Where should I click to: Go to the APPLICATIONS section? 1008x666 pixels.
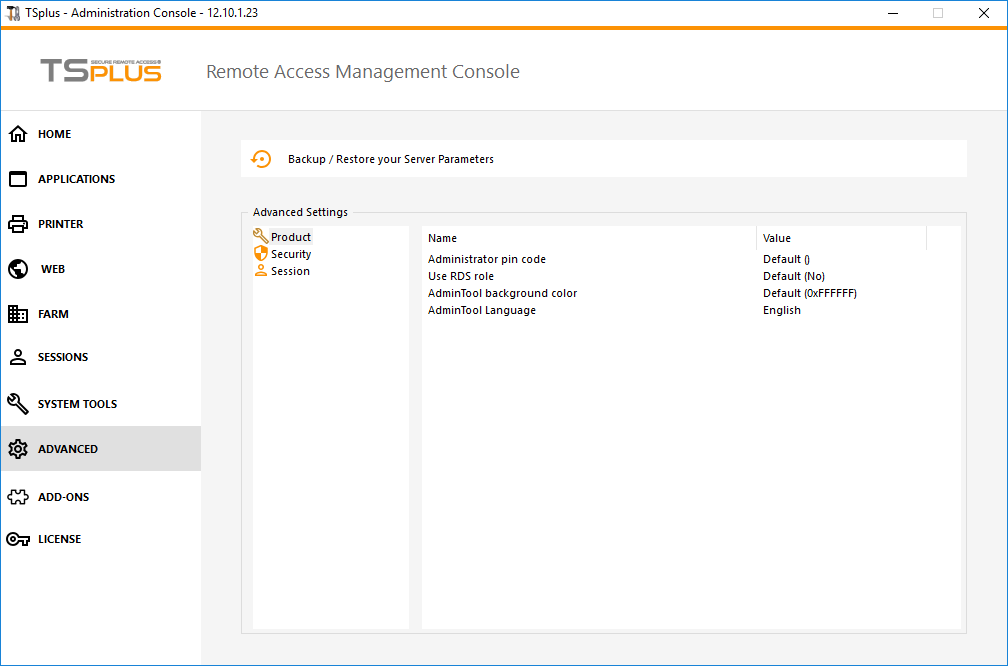pos(76,179)
